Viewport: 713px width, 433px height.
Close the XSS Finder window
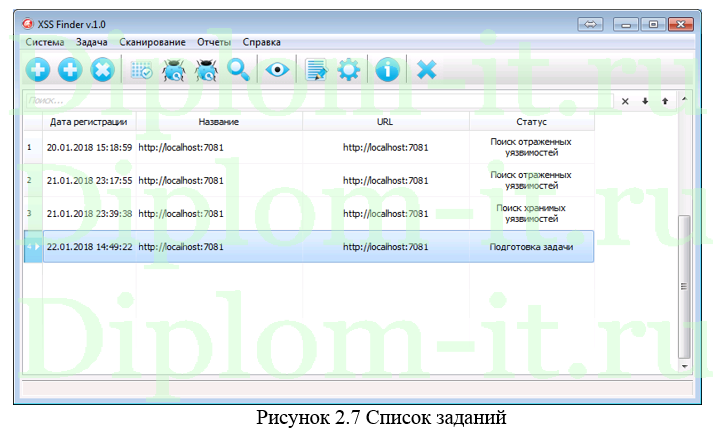(x=681, y=24)
